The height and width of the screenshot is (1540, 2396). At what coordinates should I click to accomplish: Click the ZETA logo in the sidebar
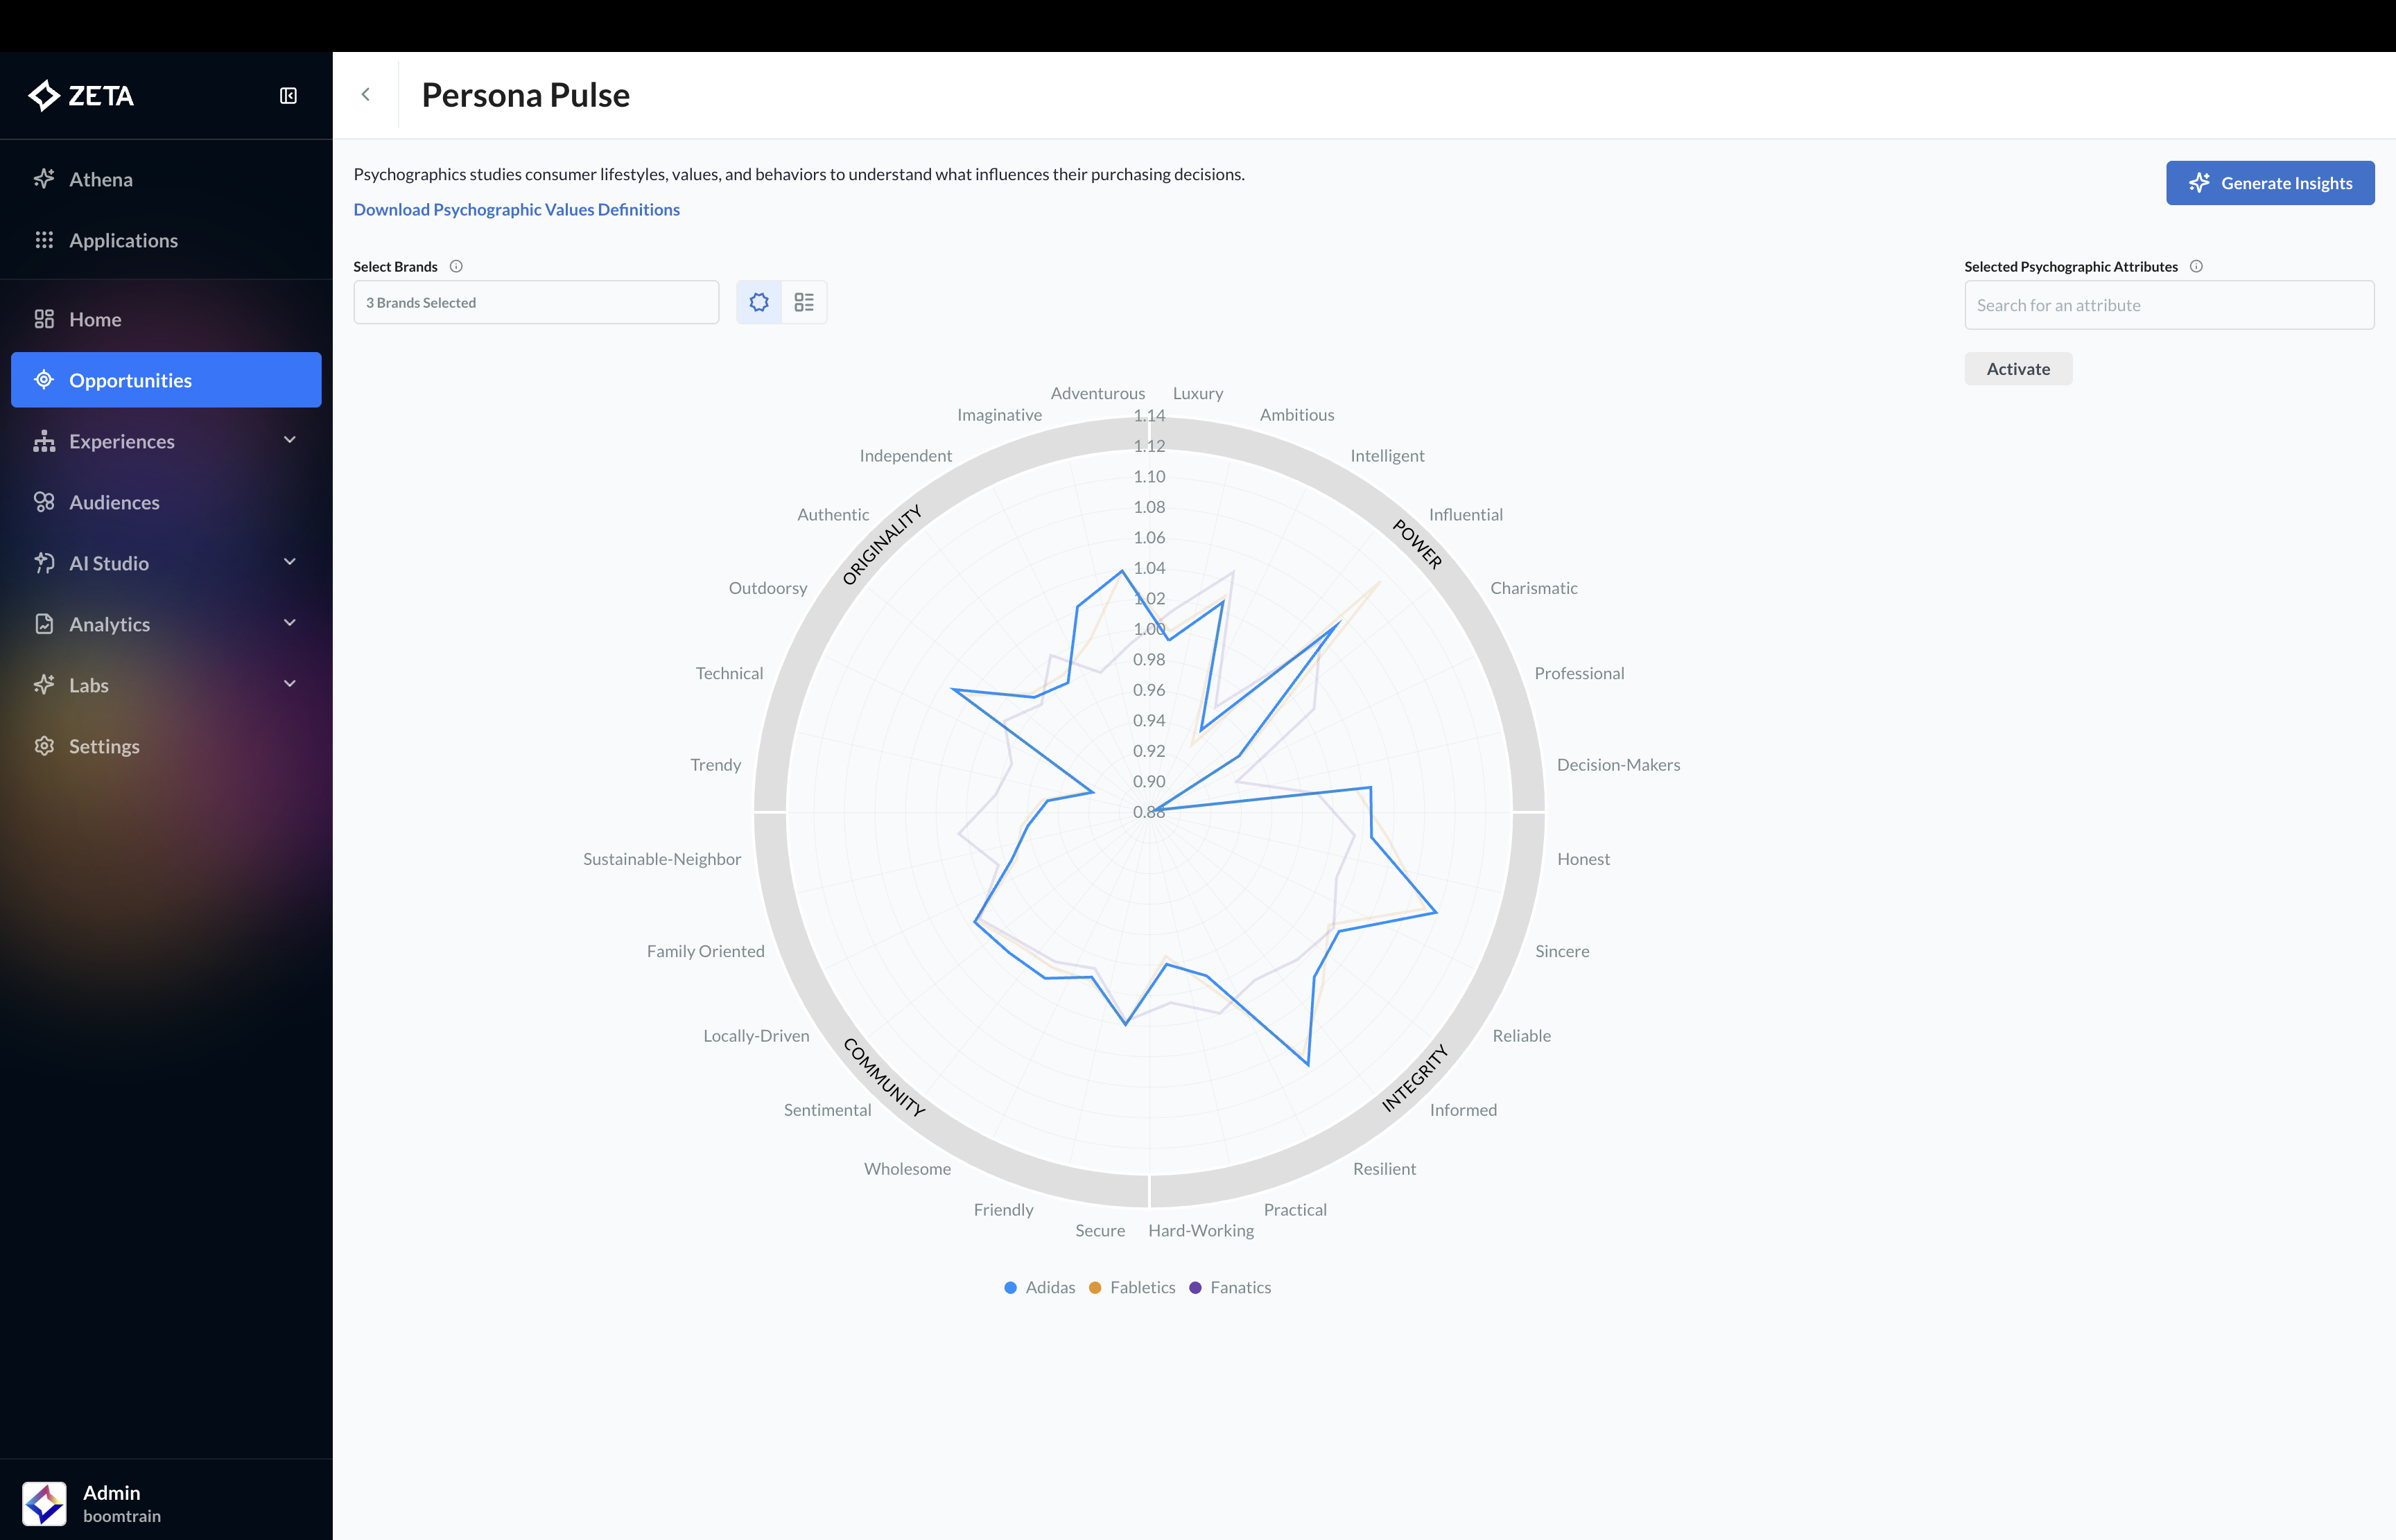pos(81,96)
